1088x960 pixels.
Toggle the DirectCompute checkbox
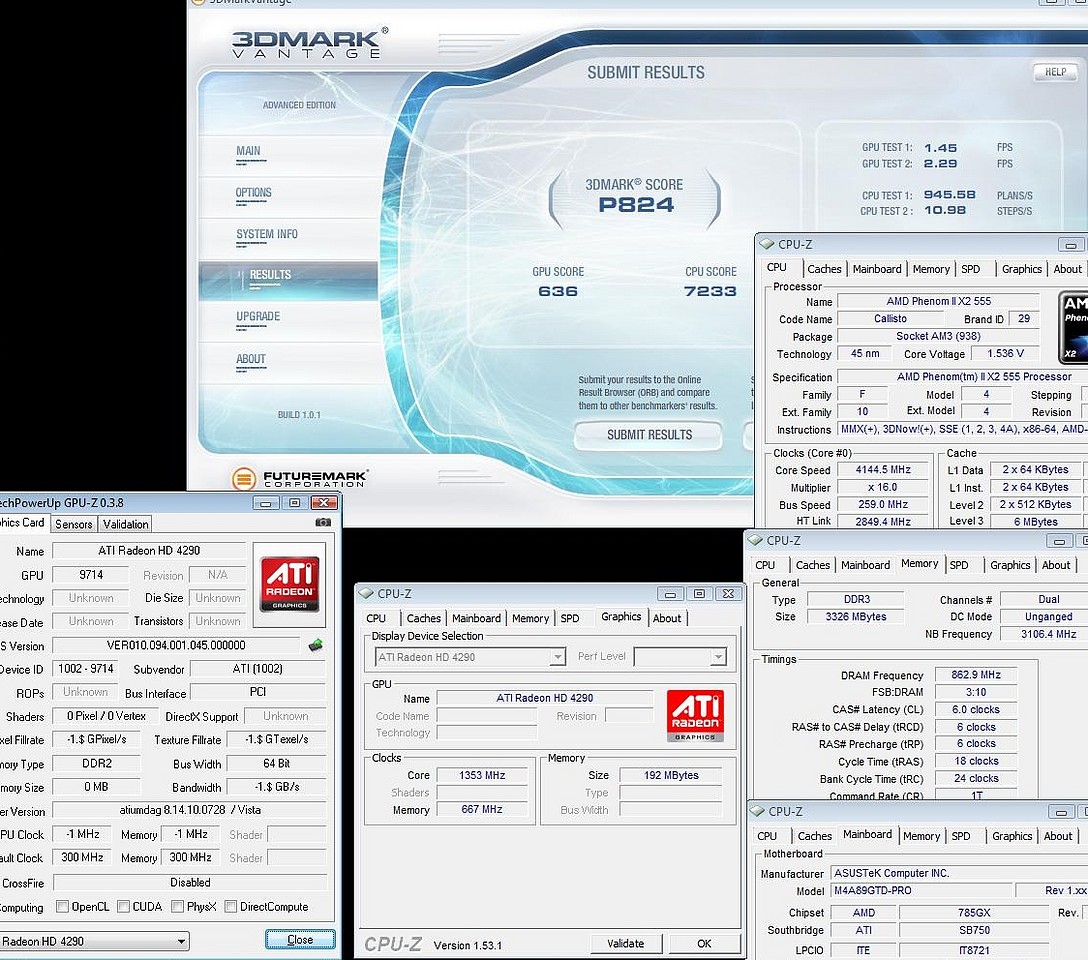(231, 907)
